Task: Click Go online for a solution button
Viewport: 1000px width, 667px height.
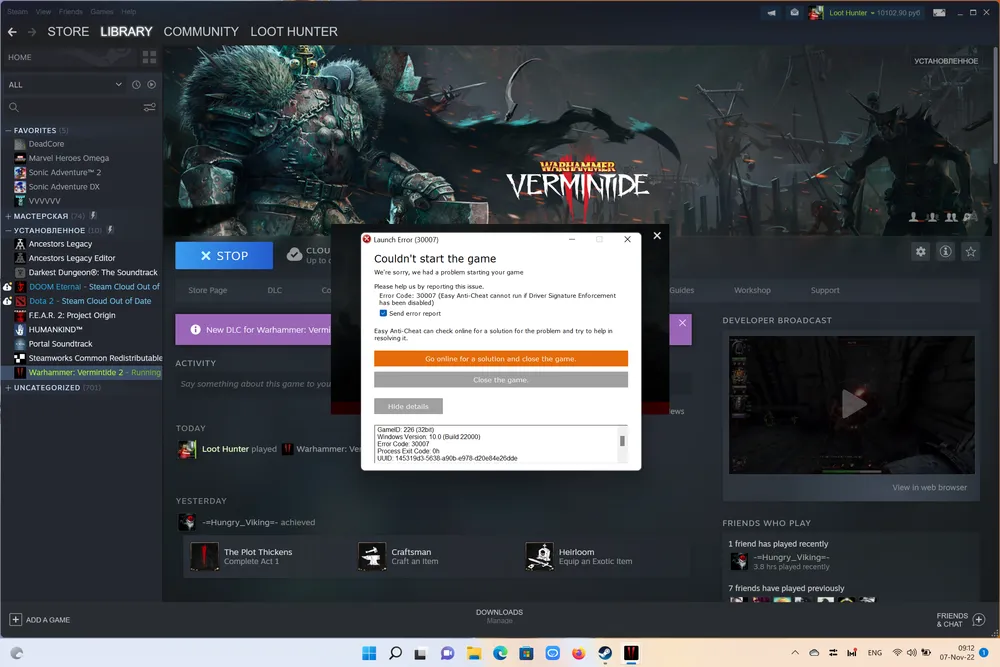Action: [500, 358]
